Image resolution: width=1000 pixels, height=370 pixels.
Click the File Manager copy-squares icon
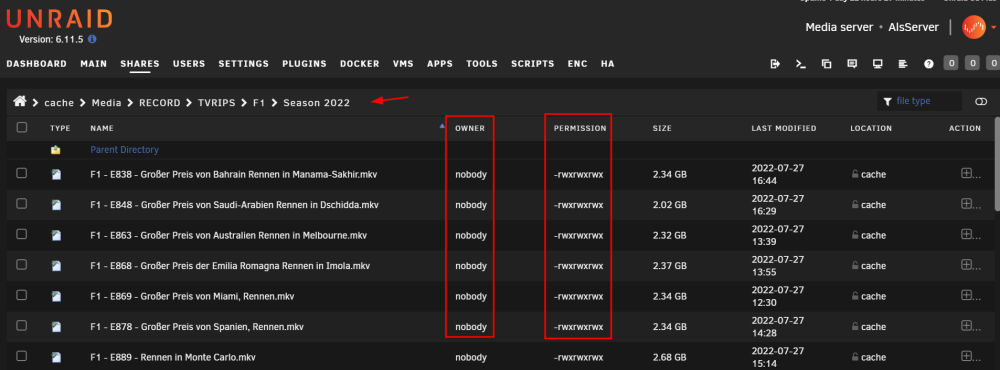point(827,64)
